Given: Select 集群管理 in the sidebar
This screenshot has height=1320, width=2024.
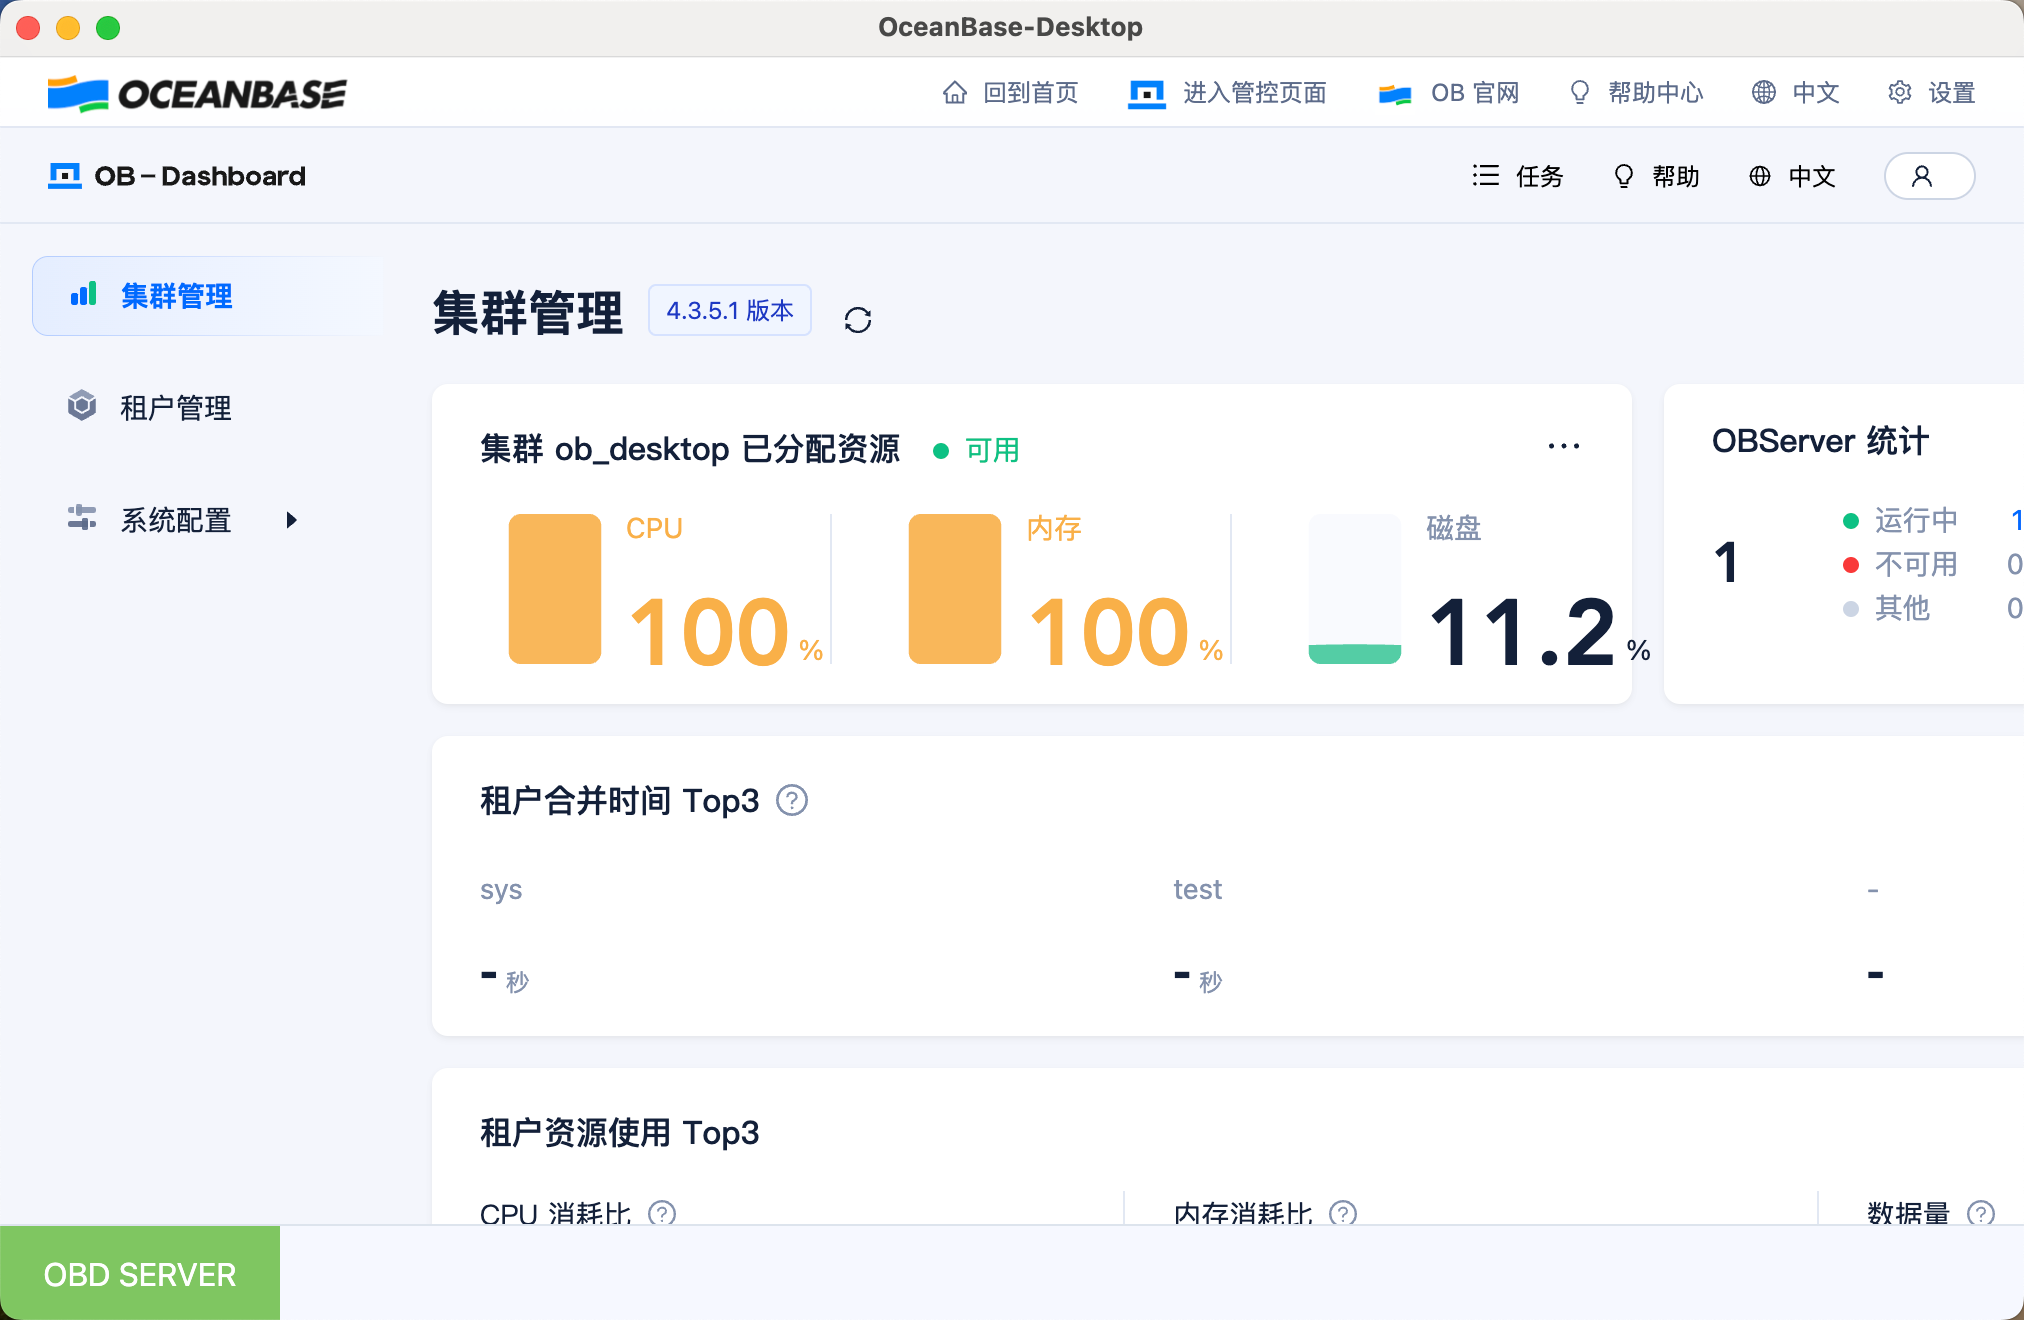Looking at the screenshot, I should (176, 296).
